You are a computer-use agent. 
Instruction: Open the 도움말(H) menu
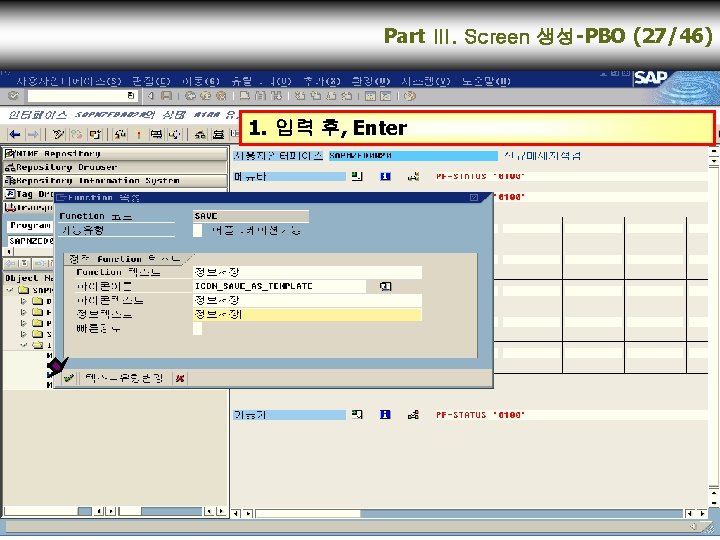[486, 81]
